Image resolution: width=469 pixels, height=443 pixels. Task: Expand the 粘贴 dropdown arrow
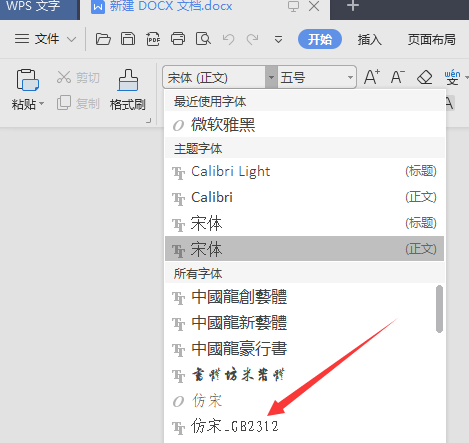42,104
